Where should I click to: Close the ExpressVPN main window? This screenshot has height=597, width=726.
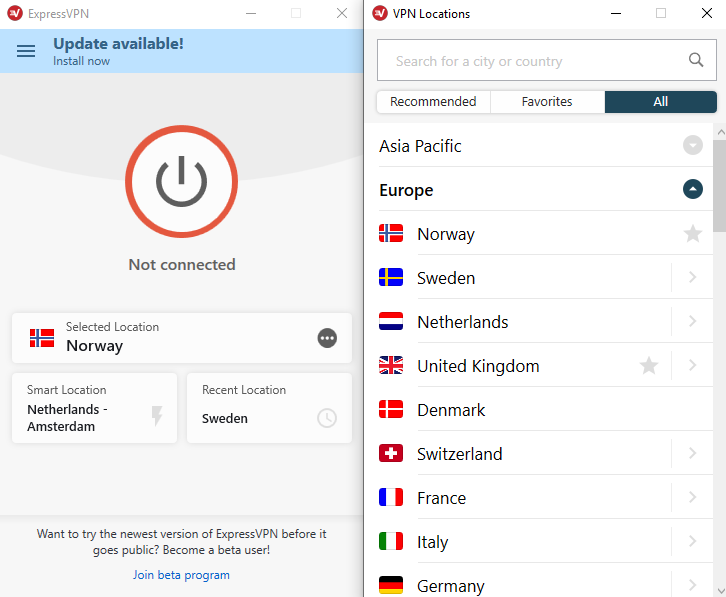click(342, 13)
